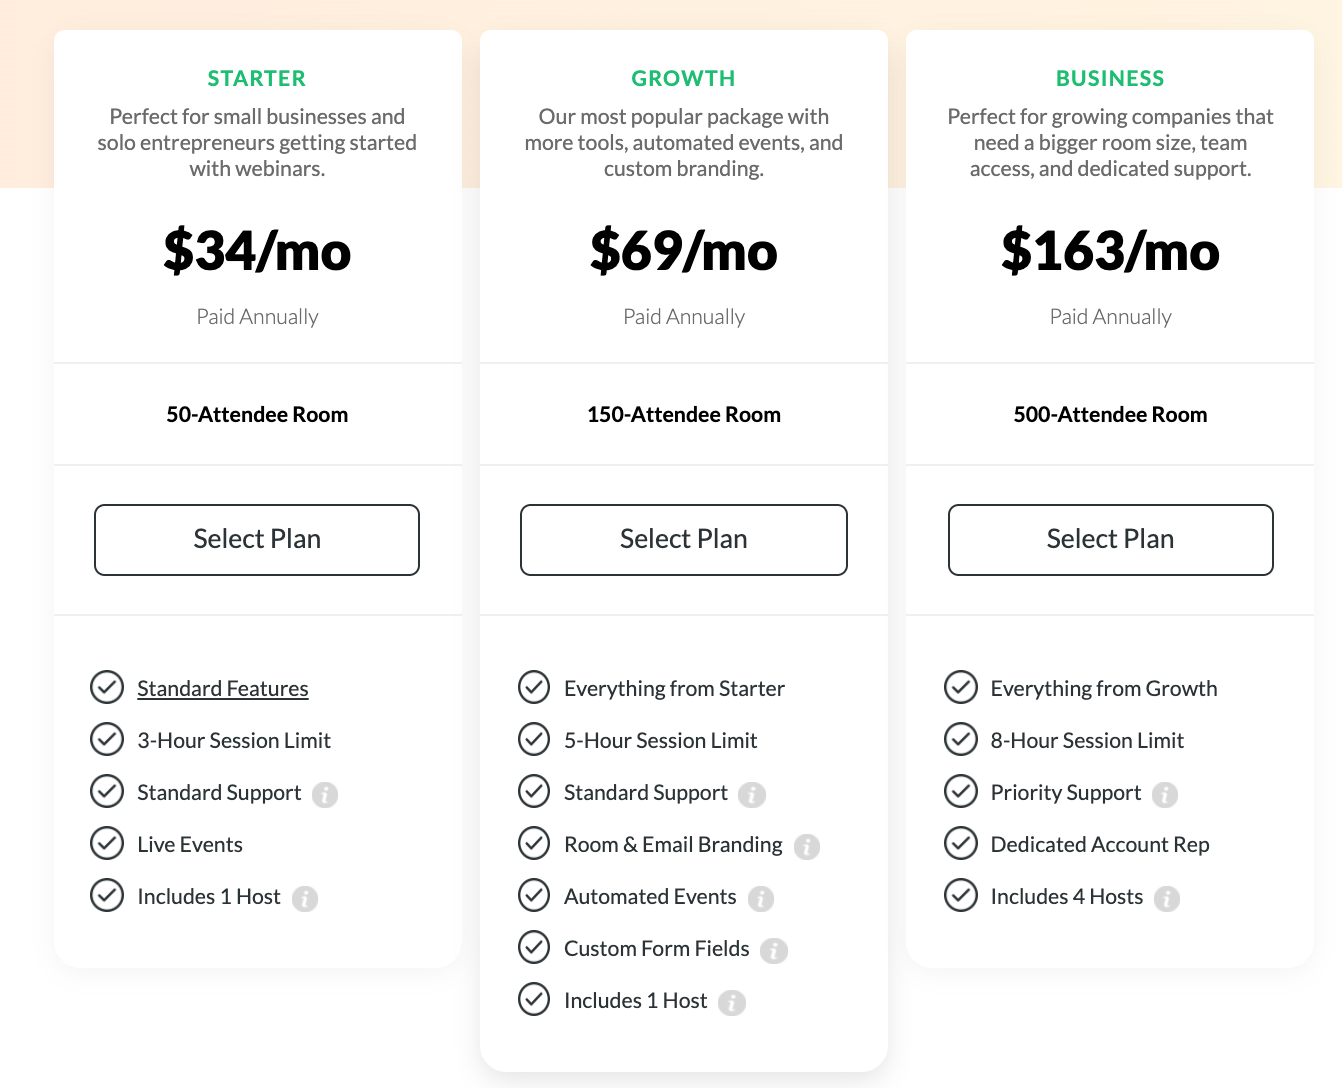
Task: Click checkmark icon beside Live Events
Action: 107,843
